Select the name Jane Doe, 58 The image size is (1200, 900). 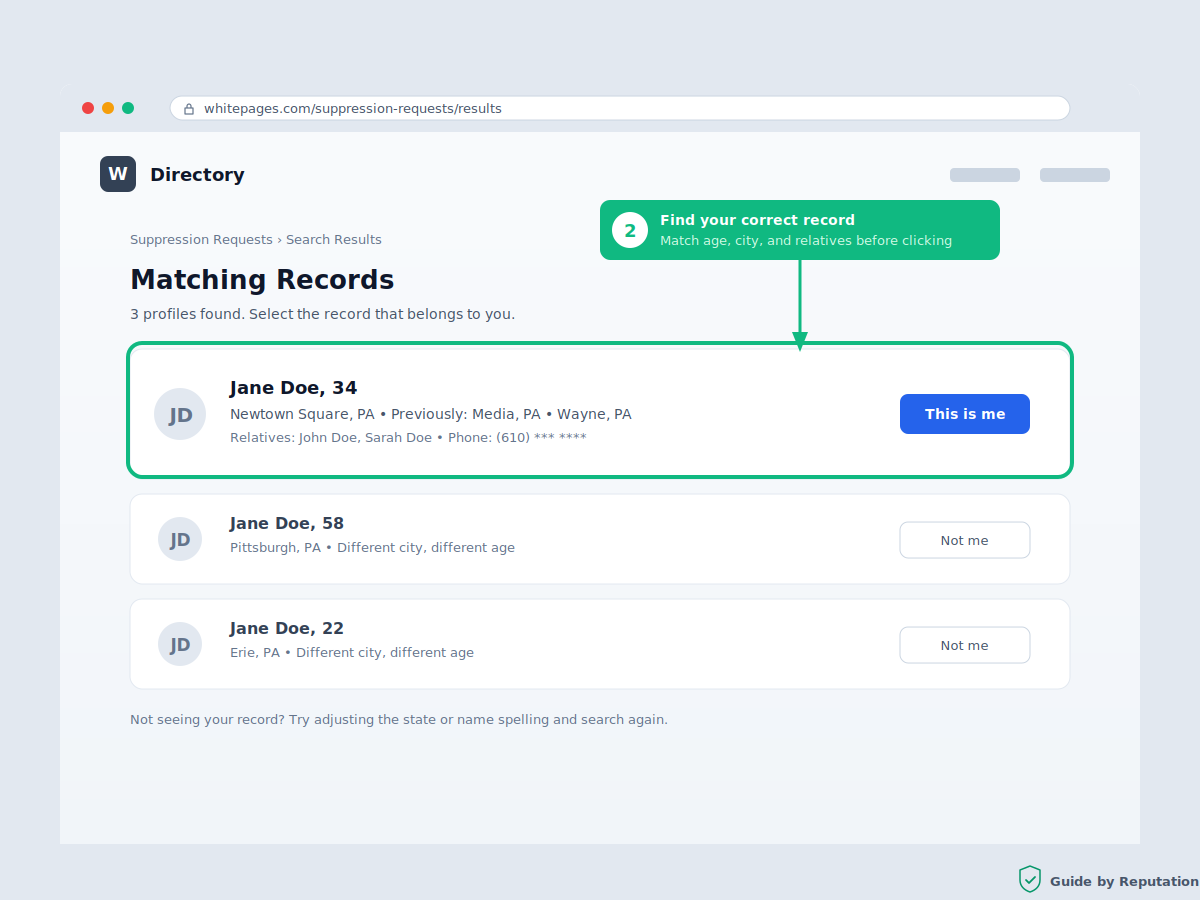pyautogui.click(x=287, y=523)
